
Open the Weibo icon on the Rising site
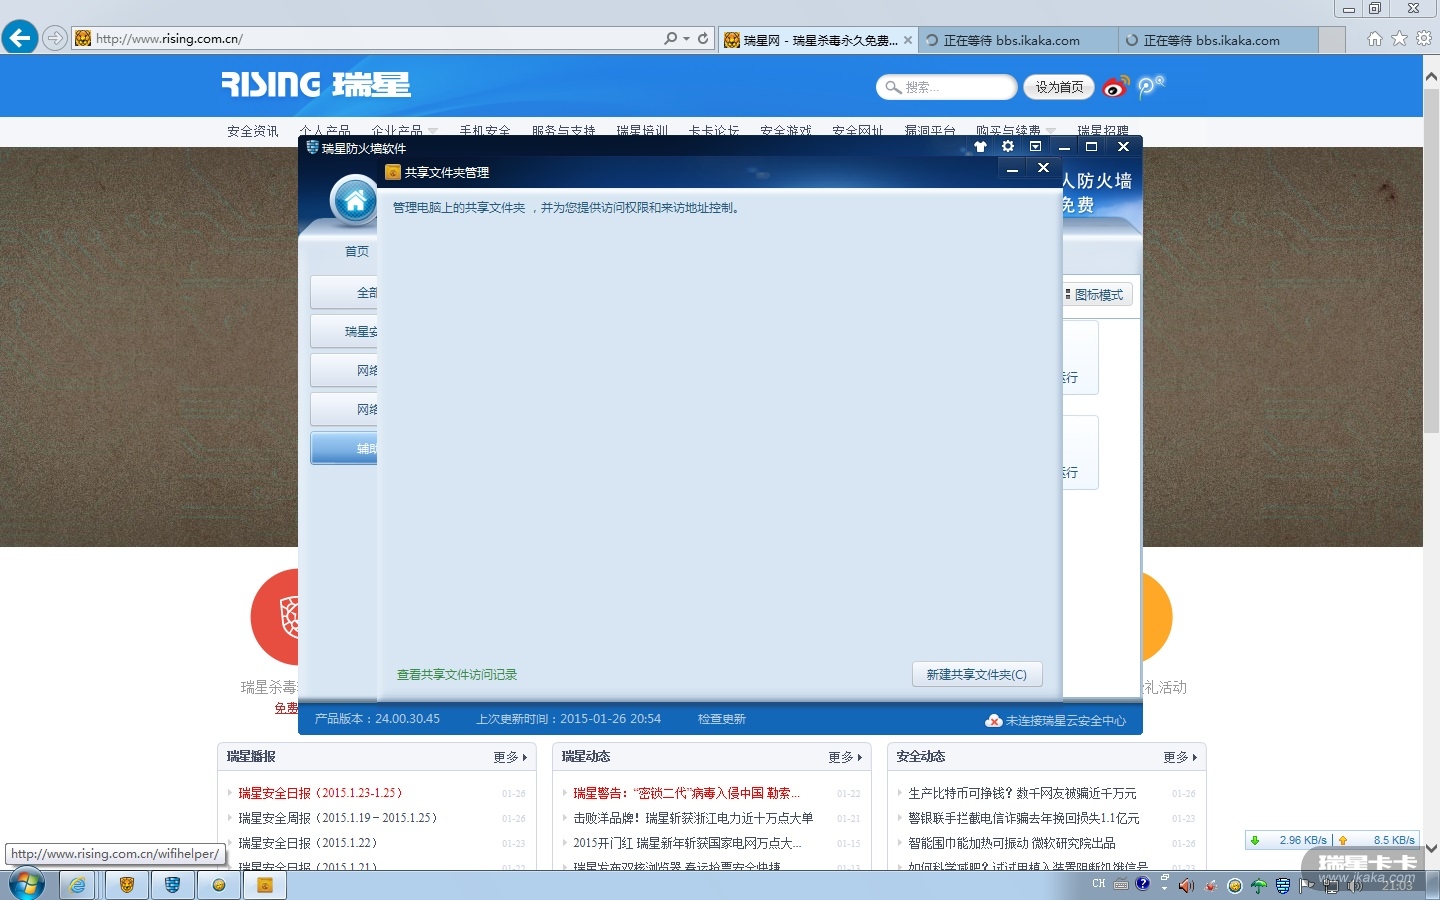[x=1115, y=87]
